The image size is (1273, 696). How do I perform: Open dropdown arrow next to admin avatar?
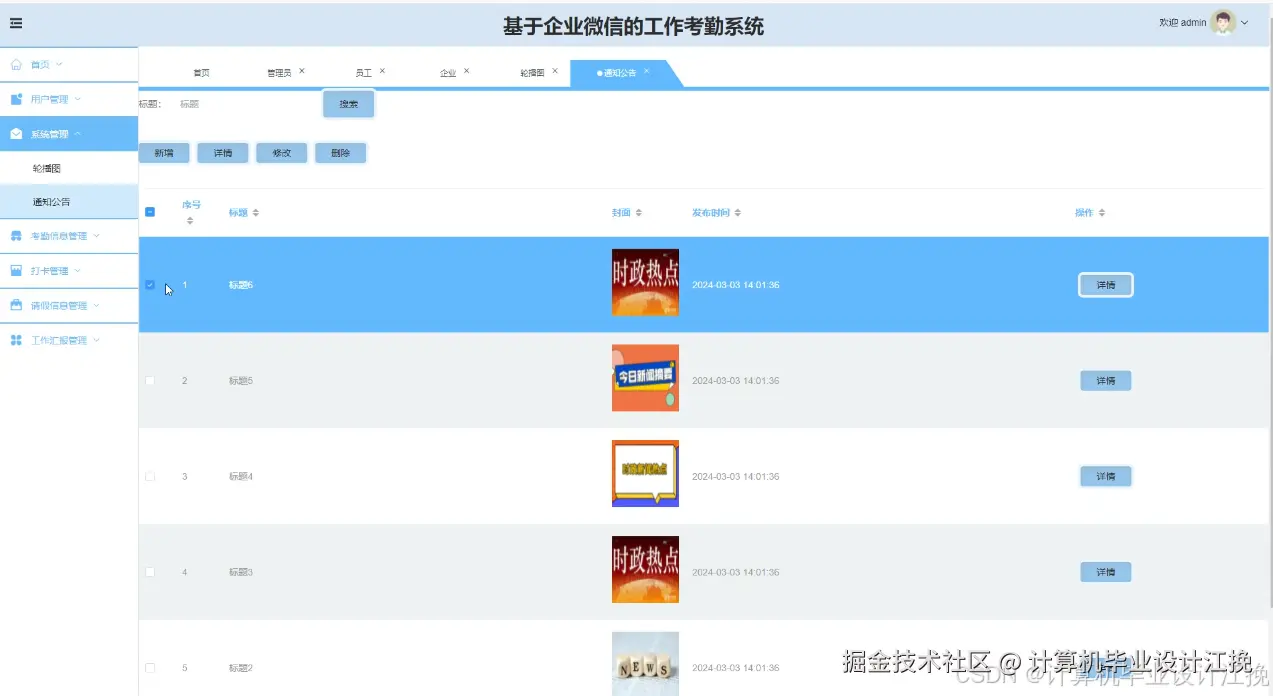[1245, 23]
